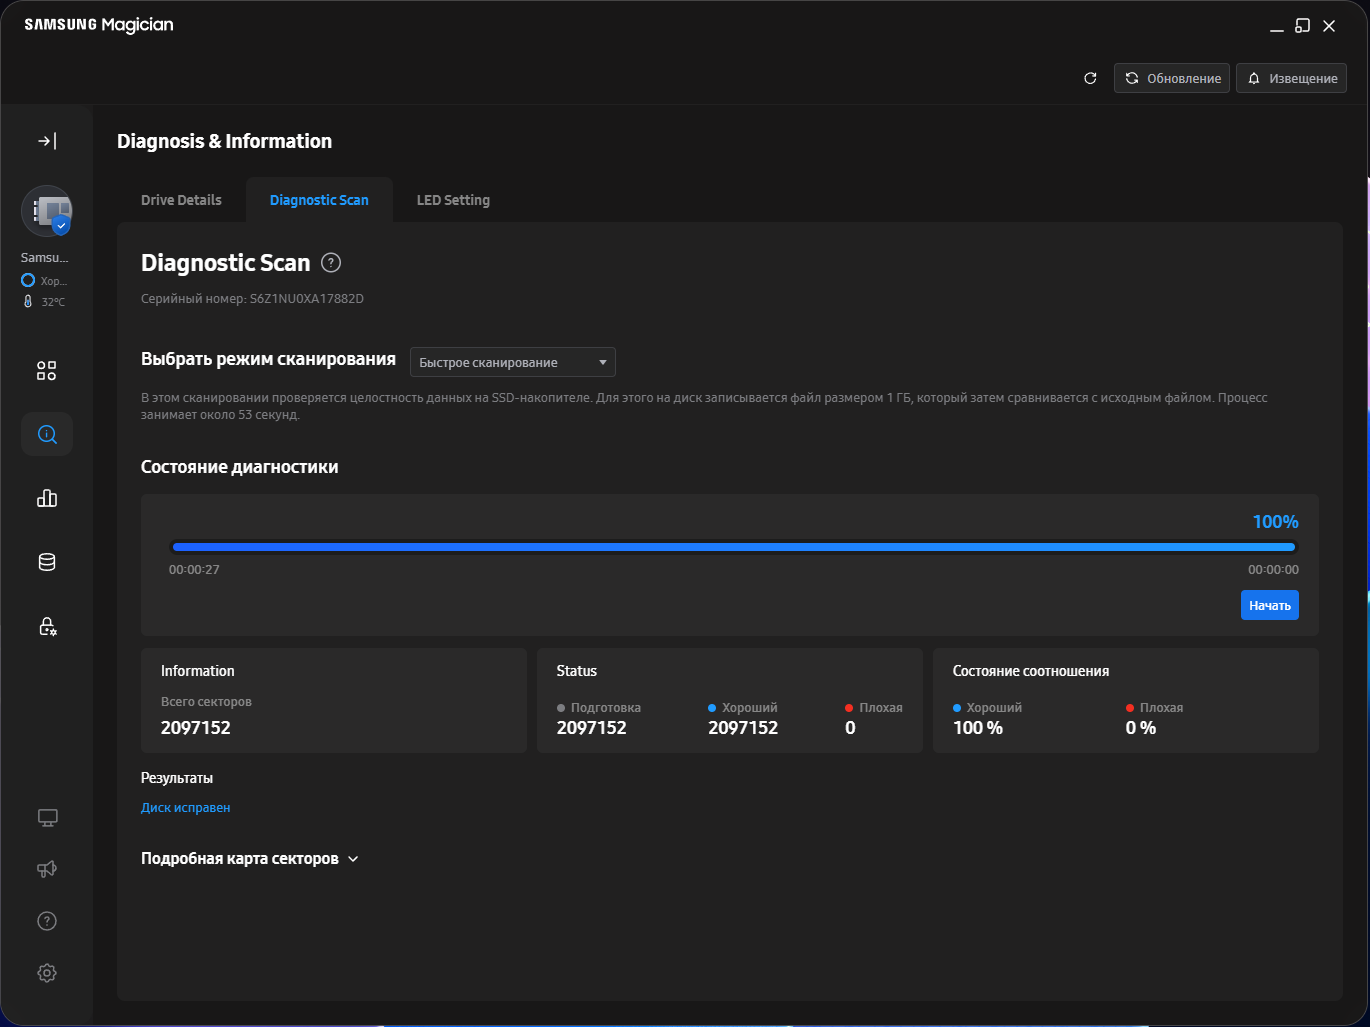Click the monitor icon in the sidebar
Screen dimensions: 1370x1027
click(x=47, y=818)
